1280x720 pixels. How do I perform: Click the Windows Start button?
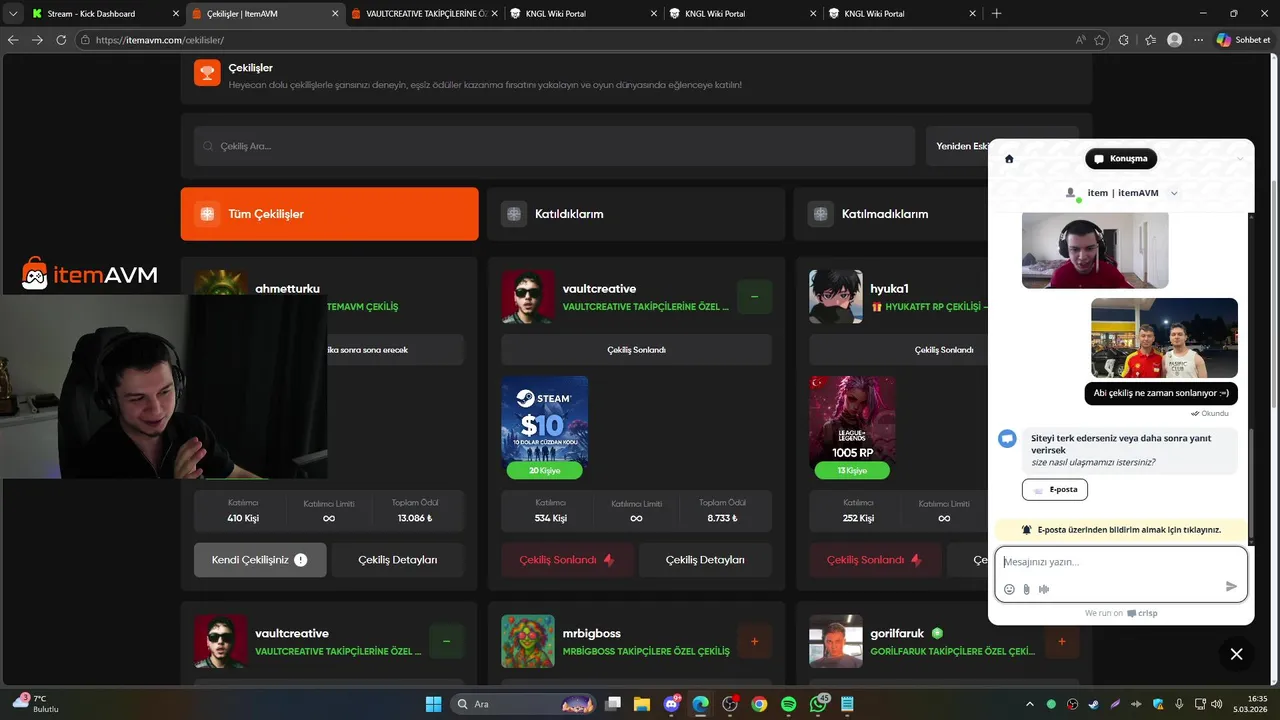pyautogui.click(x=433, y=704)
